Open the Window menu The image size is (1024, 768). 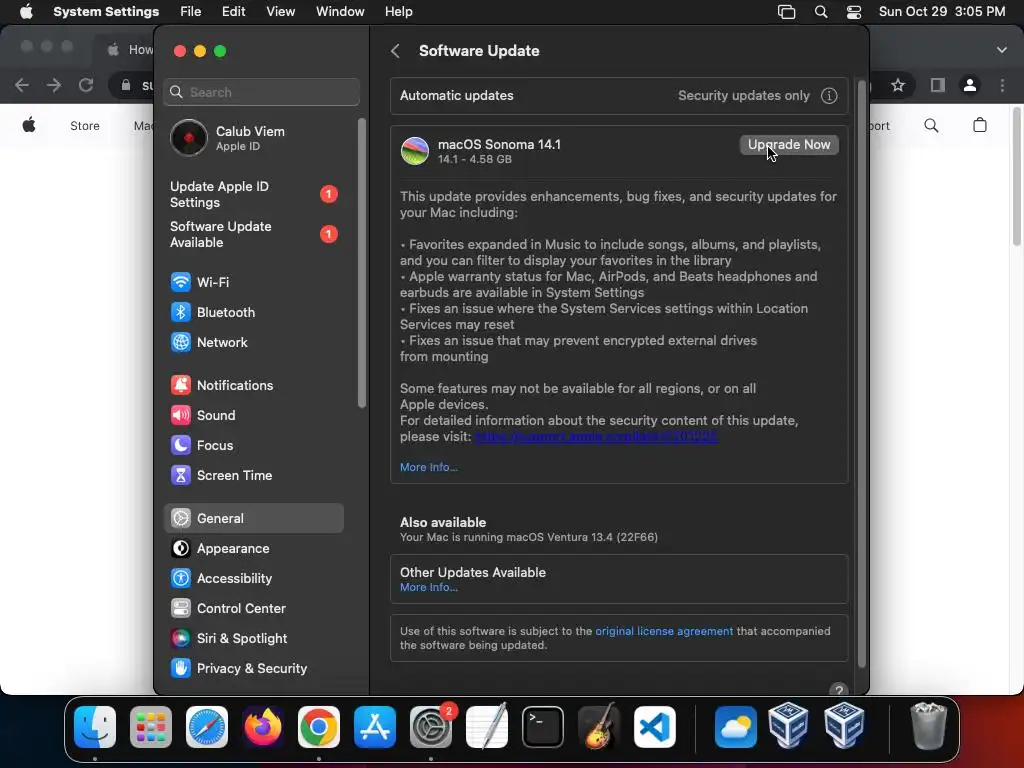tap(340, 12)
